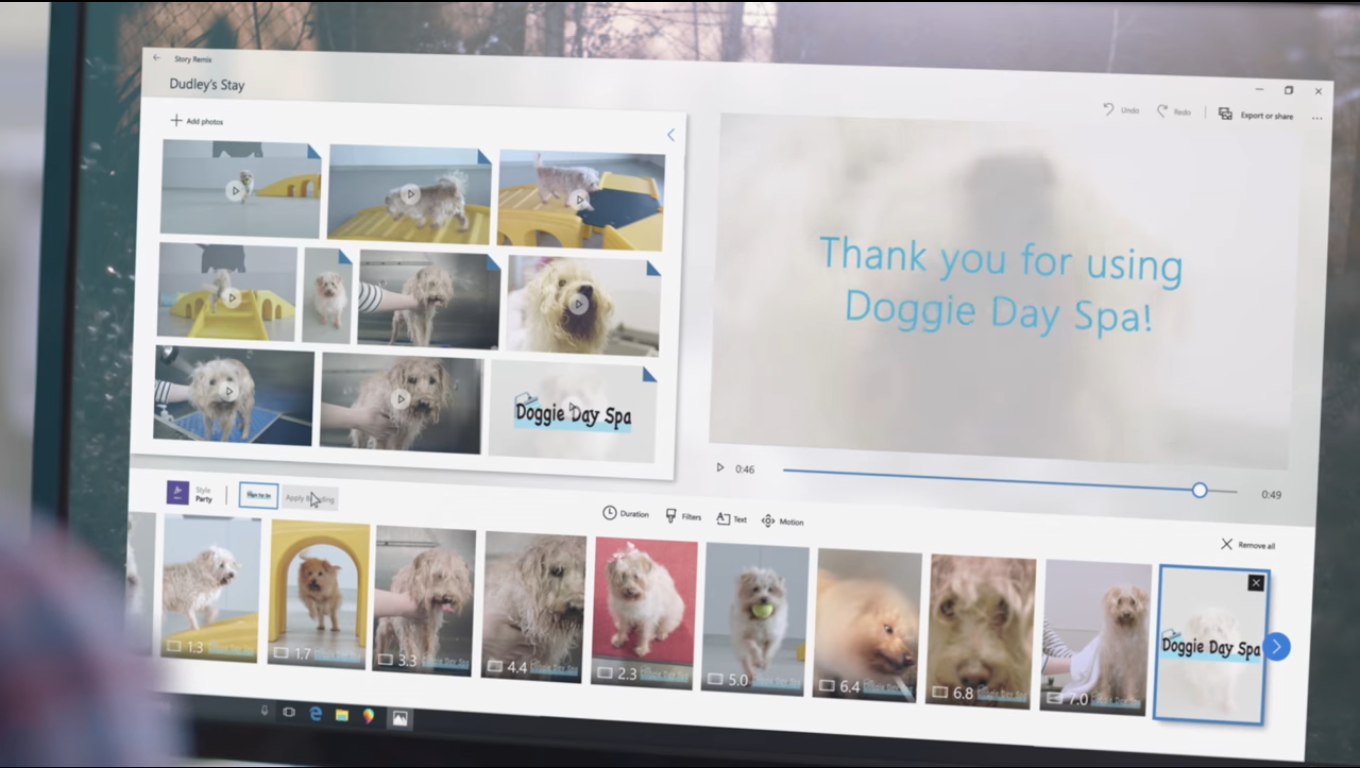This screenshot has height=768, width=1360.
Task: Advance storyboard with the blue arrow button
Action: [1276, 647]
